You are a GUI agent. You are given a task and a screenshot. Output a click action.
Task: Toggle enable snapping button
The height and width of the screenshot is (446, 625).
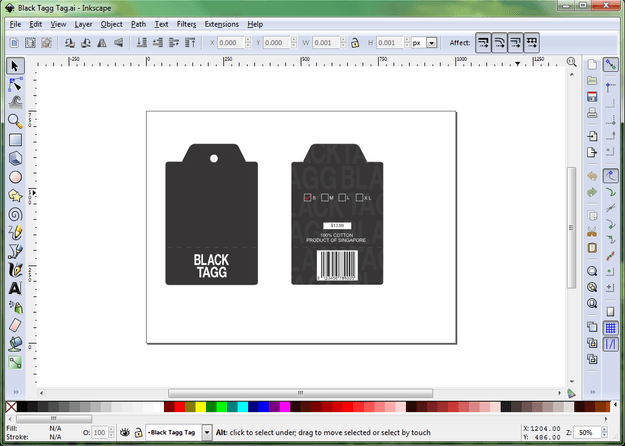(611, 65)
